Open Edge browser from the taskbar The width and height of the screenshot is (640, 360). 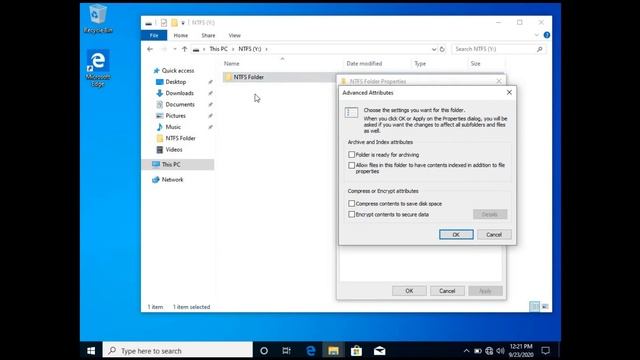pos(311,351)
